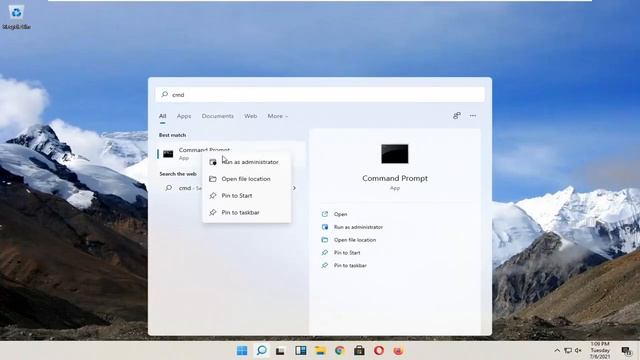Image resolution: width=640 pixels, height=360 pixels.
Task: Open Task View on the taskbar
Action: point(281,351)
